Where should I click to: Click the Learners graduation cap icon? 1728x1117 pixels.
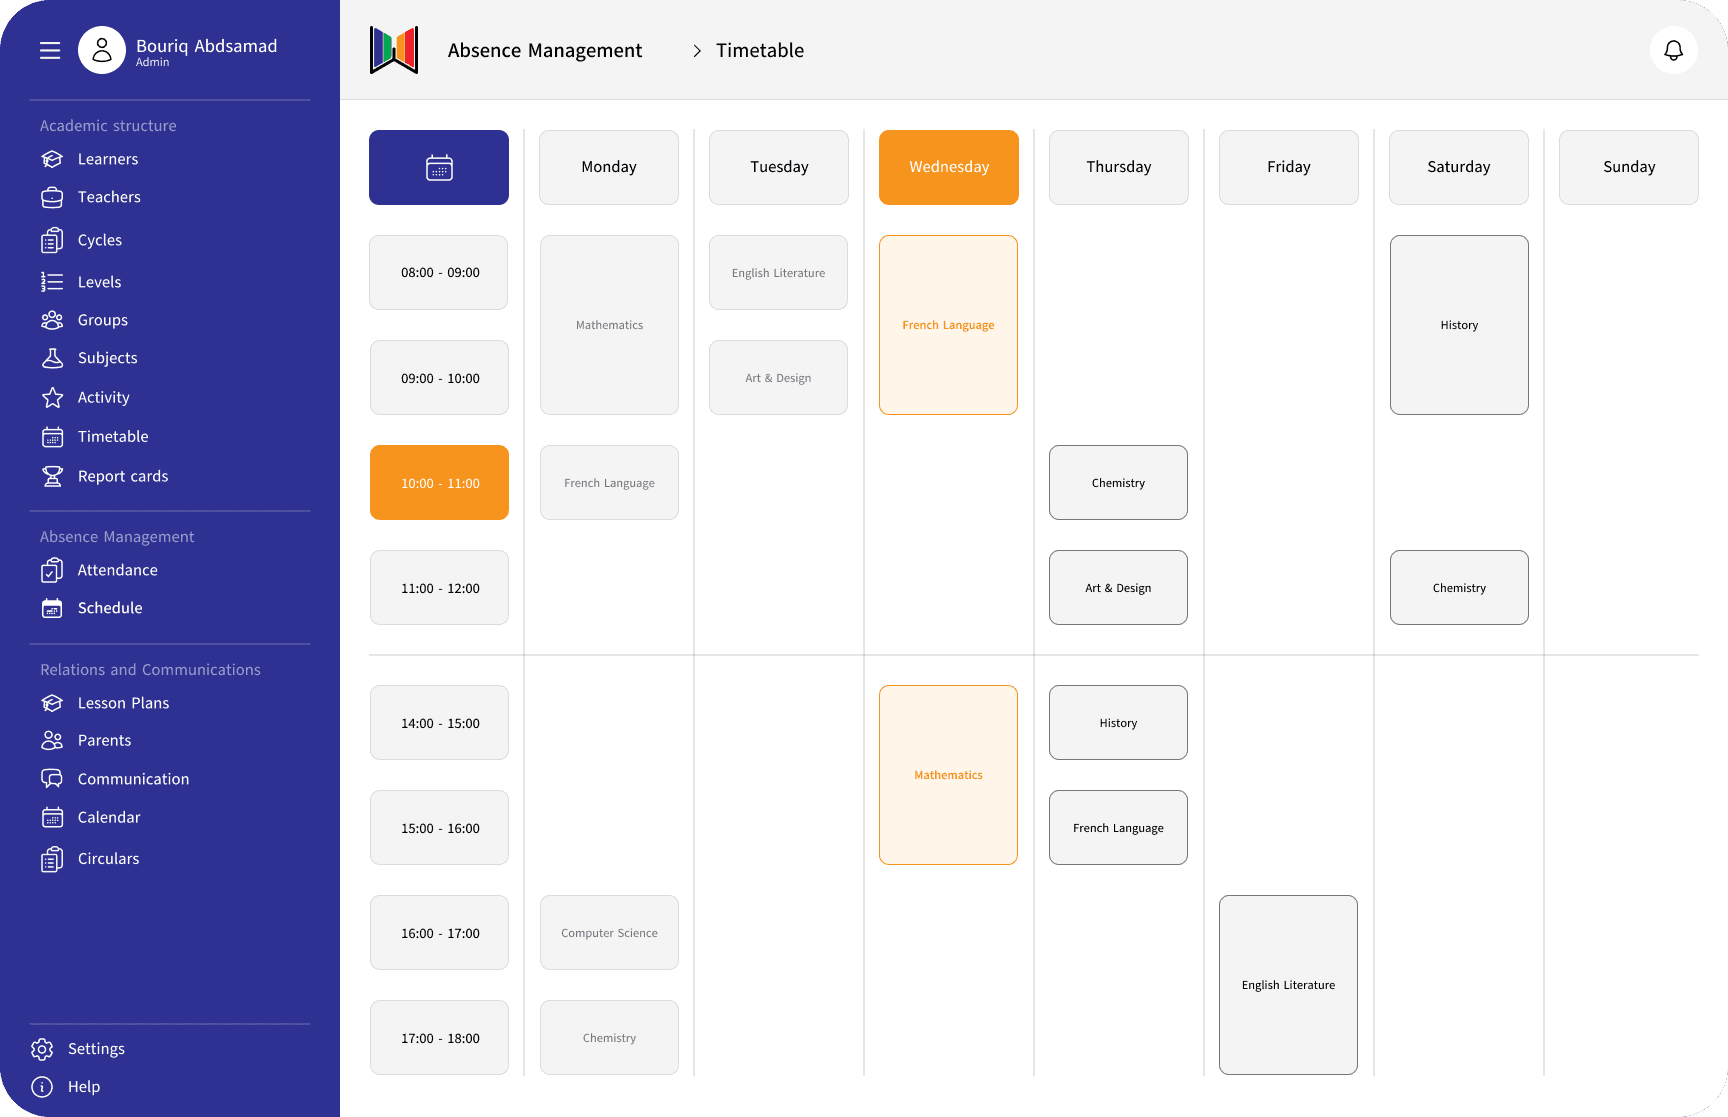pyautogui.click(x=52, y=160)
